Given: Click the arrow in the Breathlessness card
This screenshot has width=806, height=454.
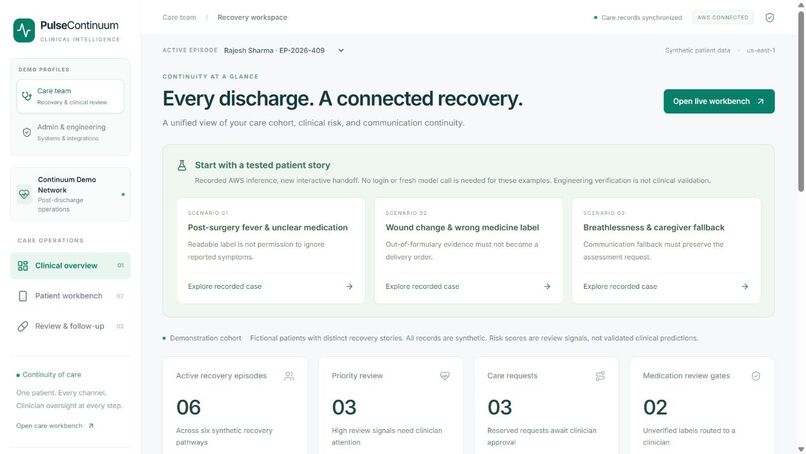Looking at the screenshot, I should [744, 286].
